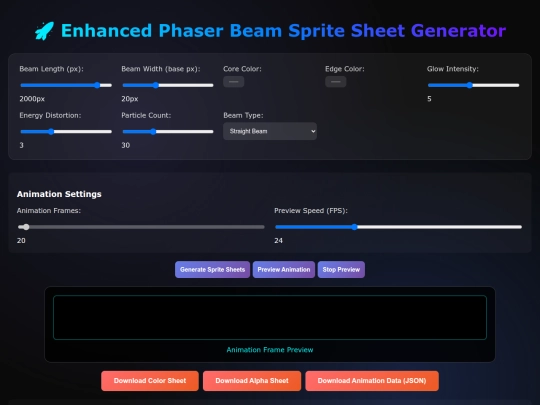Click the animation frame preview canvas
The image size is (540, 405).
point(270,317)
